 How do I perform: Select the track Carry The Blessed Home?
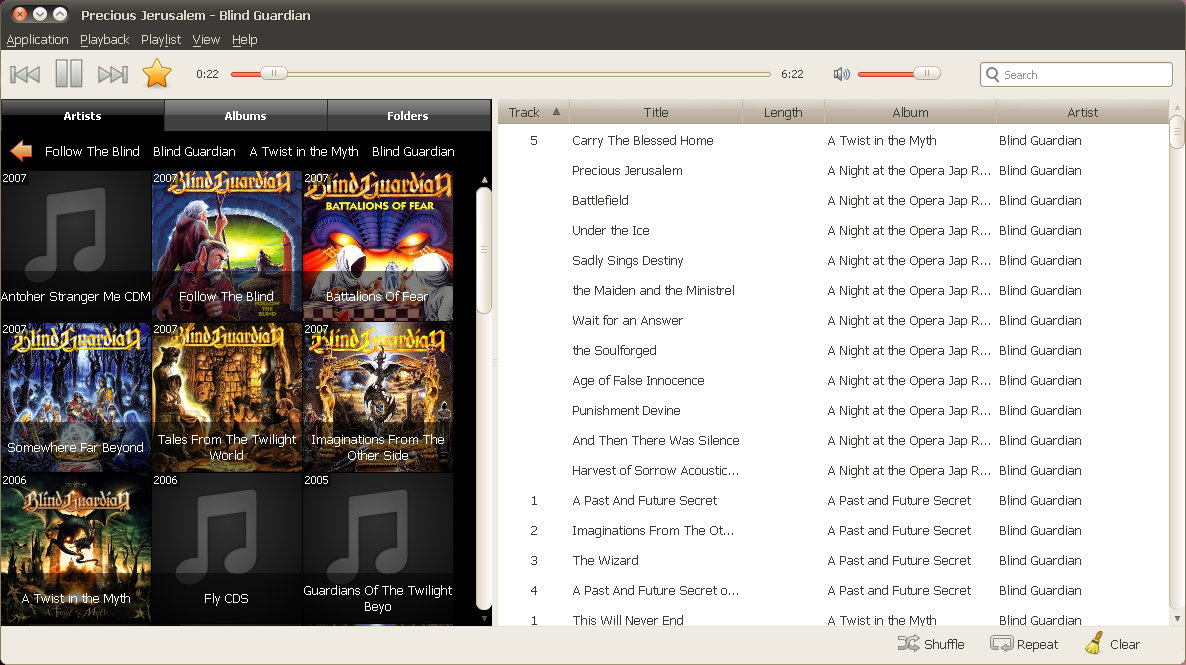834,141
